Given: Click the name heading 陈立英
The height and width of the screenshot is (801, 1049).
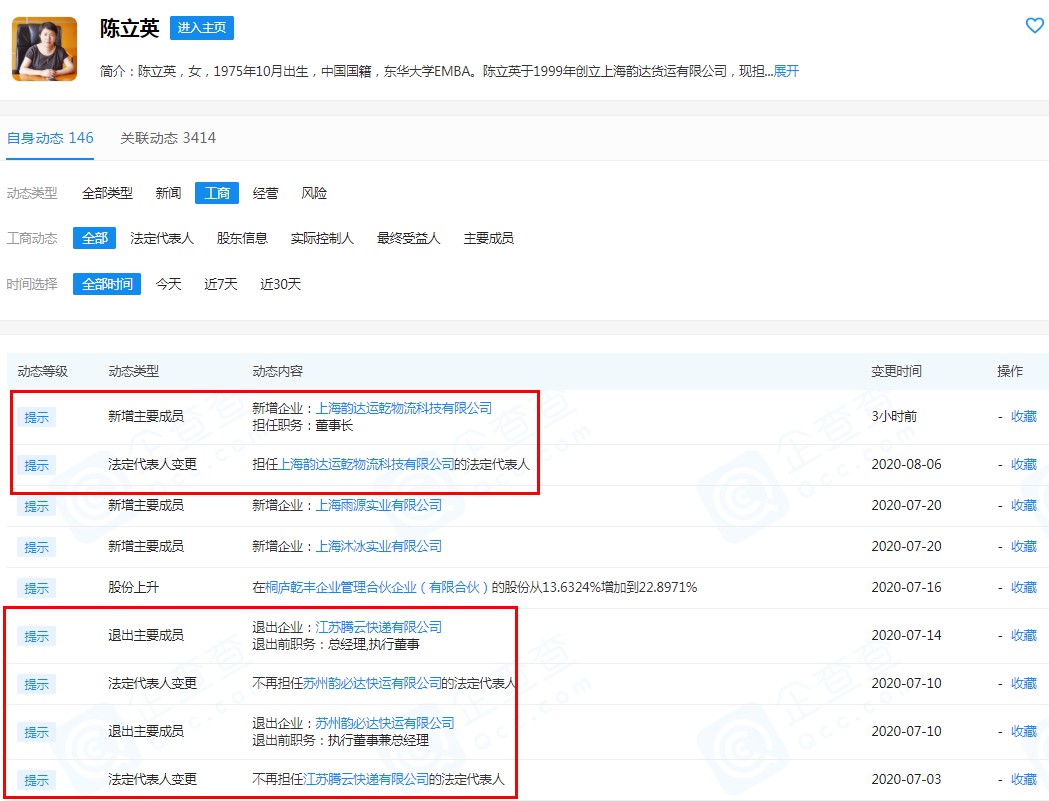Looking at the screenshot, I should click(130, 28).
